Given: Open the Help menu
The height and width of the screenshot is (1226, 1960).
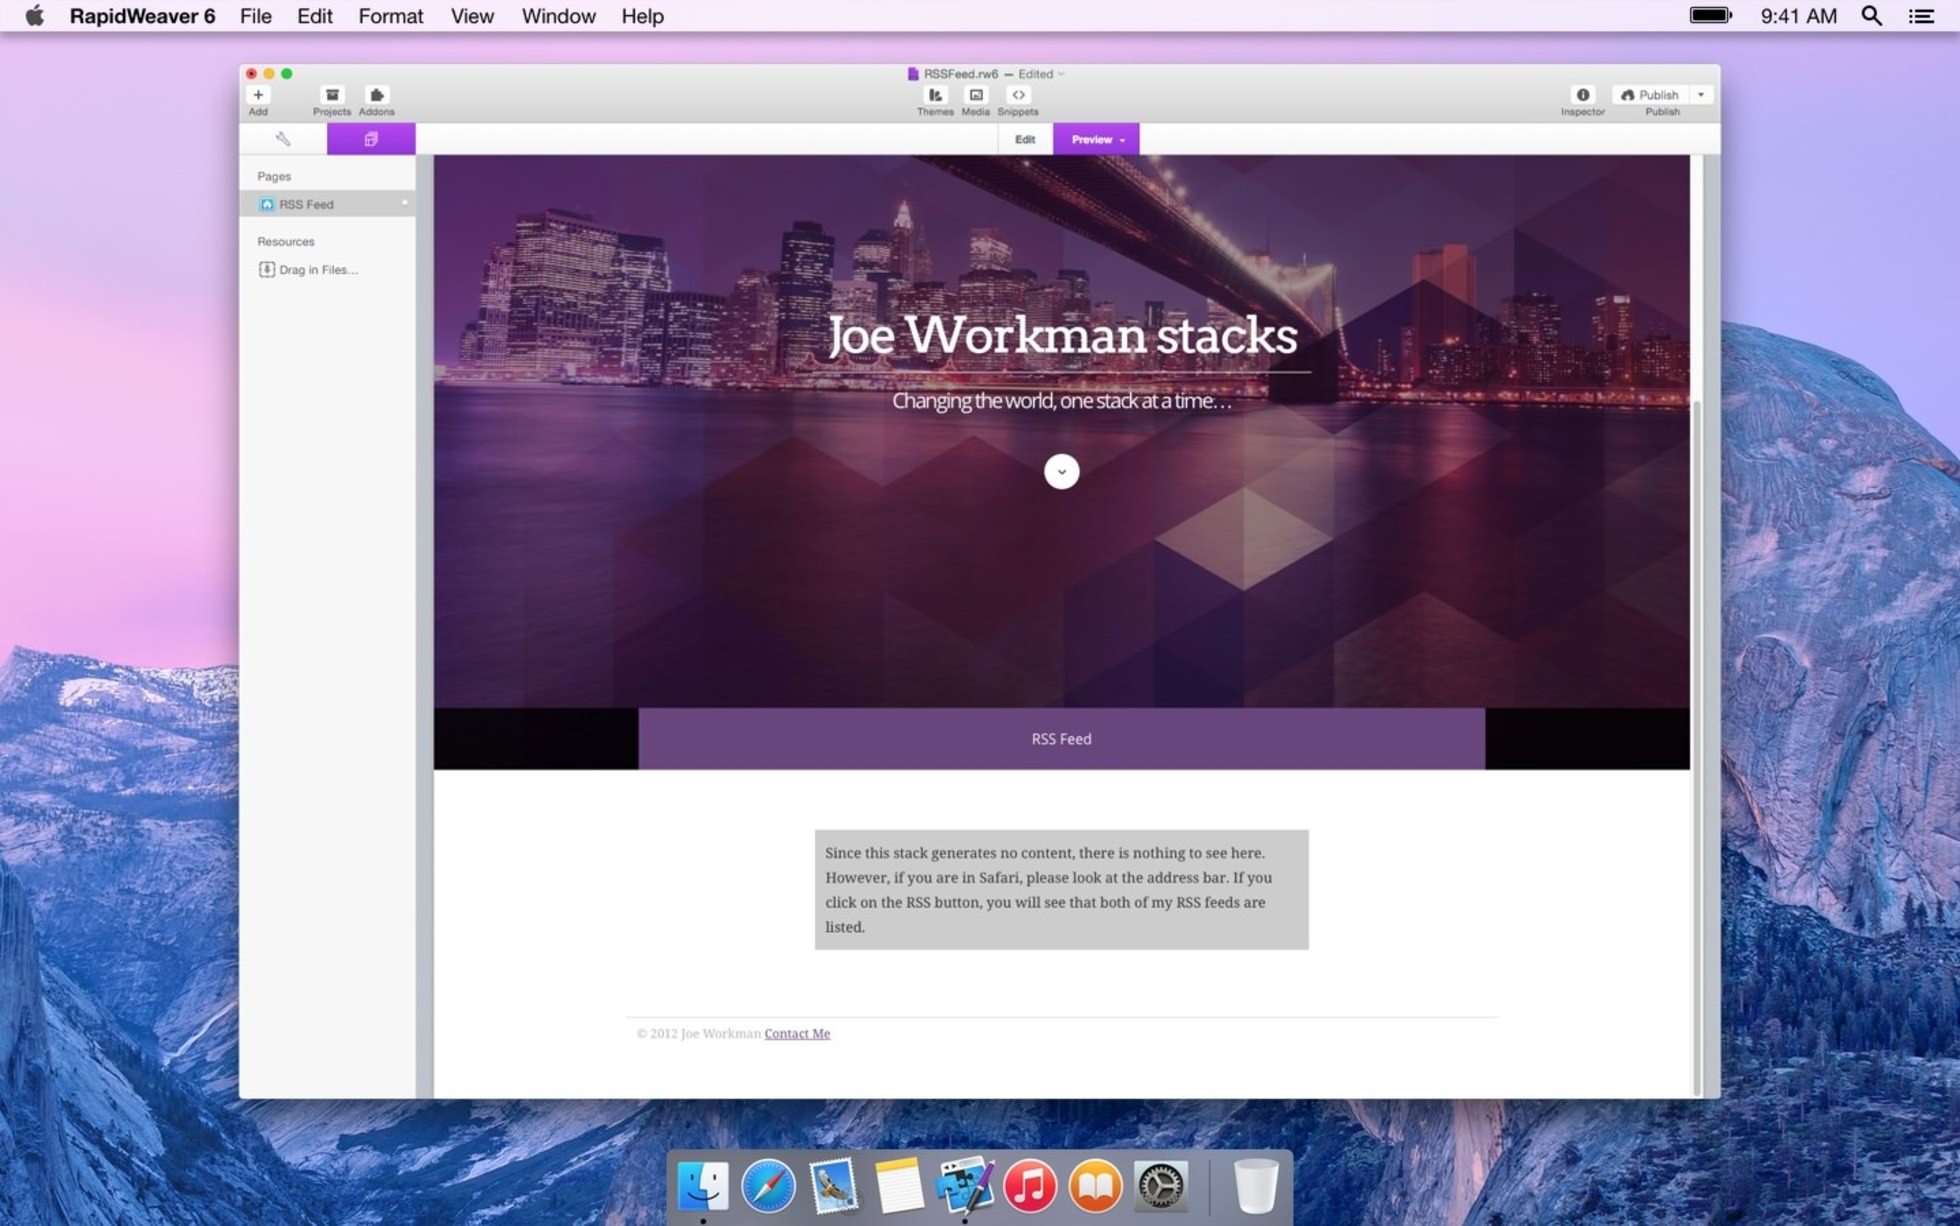Looking at the screenshot, I should click(x=642, y=16).
